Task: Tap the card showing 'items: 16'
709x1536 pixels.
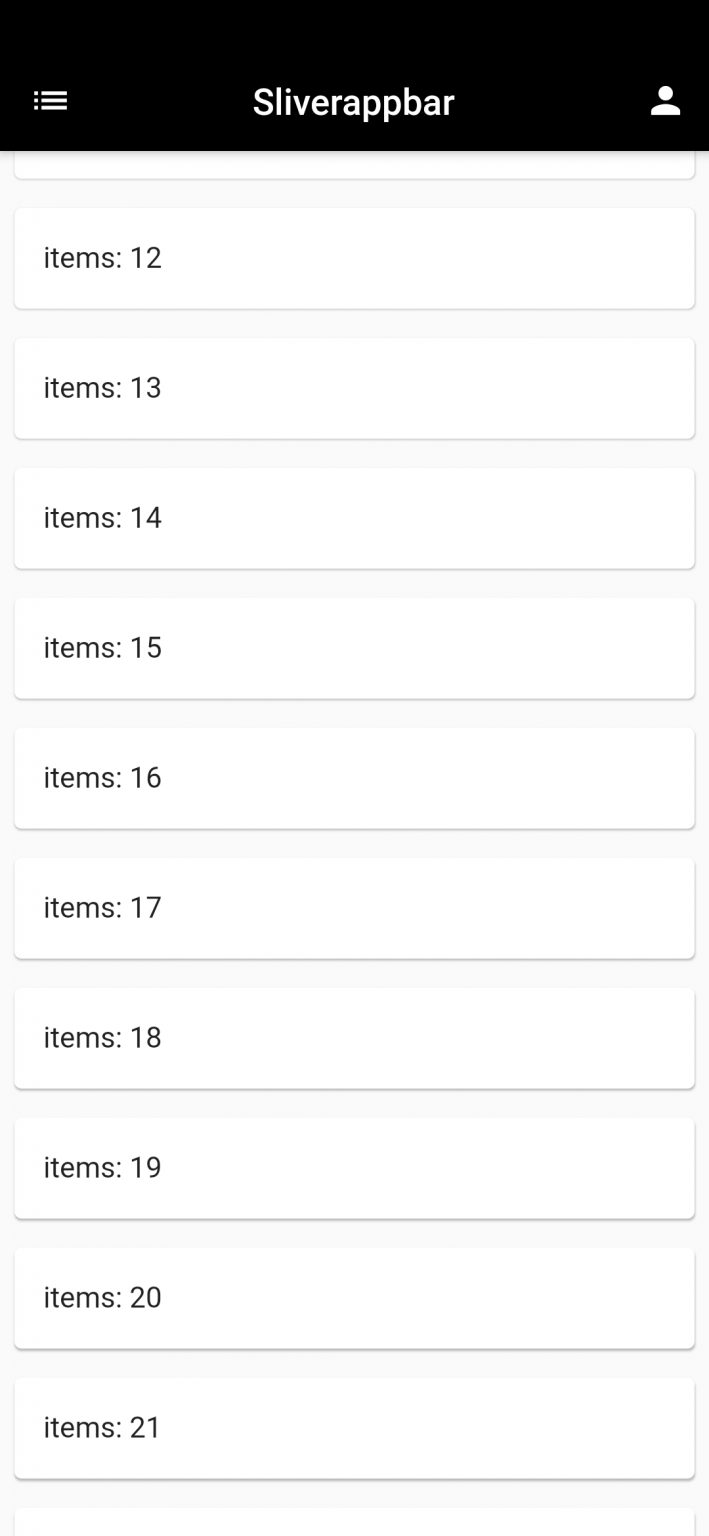Action: [354, 778]
